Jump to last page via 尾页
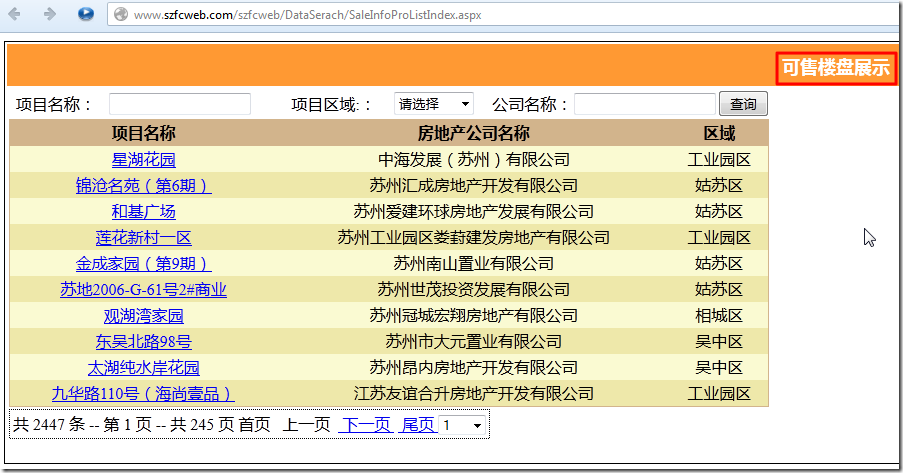 (418, 425)
